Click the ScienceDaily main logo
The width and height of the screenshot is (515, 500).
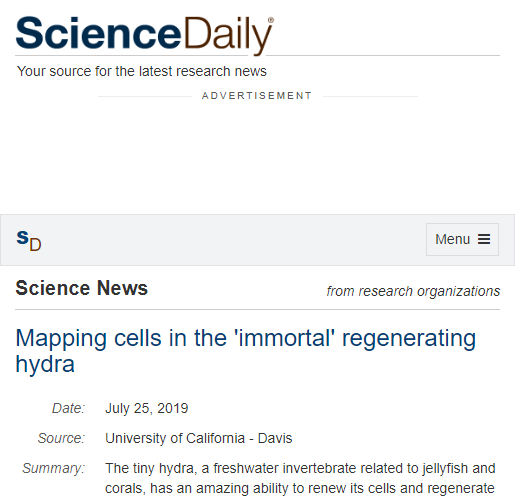click(x=144, y=35)
